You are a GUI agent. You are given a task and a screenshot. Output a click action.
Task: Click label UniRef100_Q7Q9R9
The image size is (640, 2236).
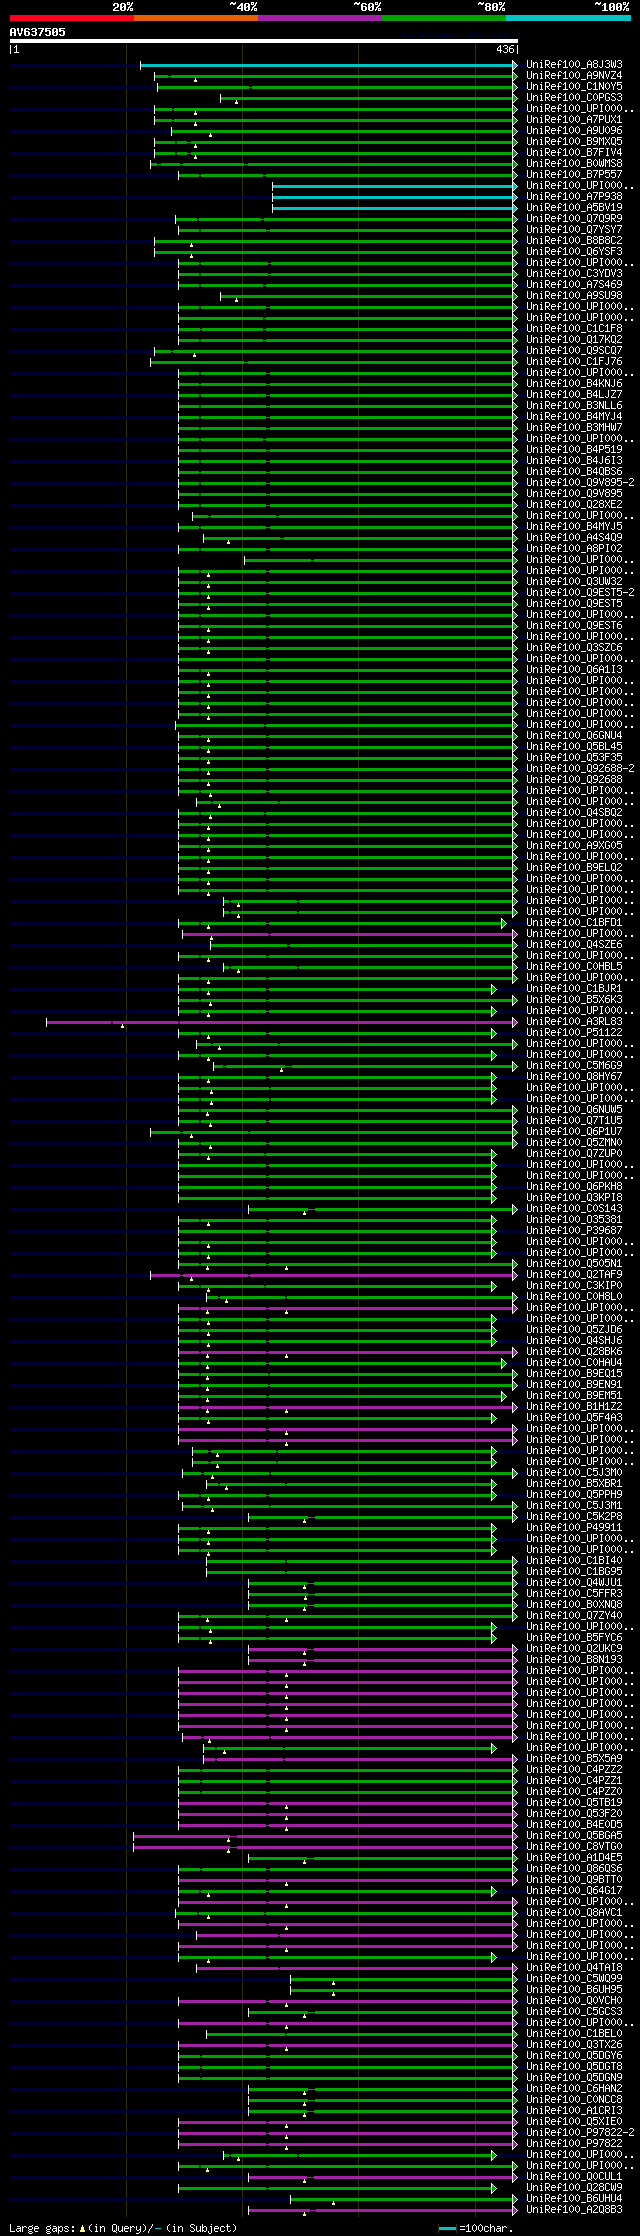point(574,219)
